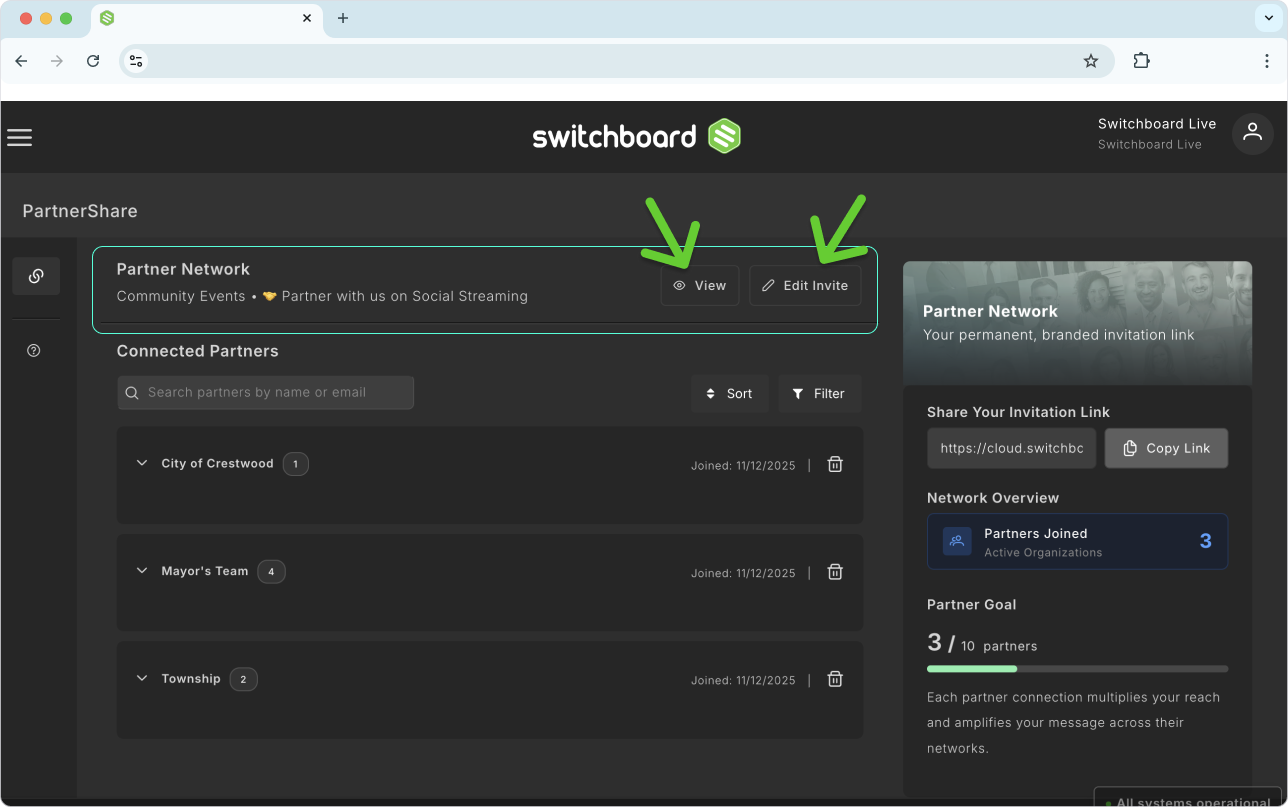
Task: Expand the Township partner row
Action: pyautogui.click(x=142, y=678)
